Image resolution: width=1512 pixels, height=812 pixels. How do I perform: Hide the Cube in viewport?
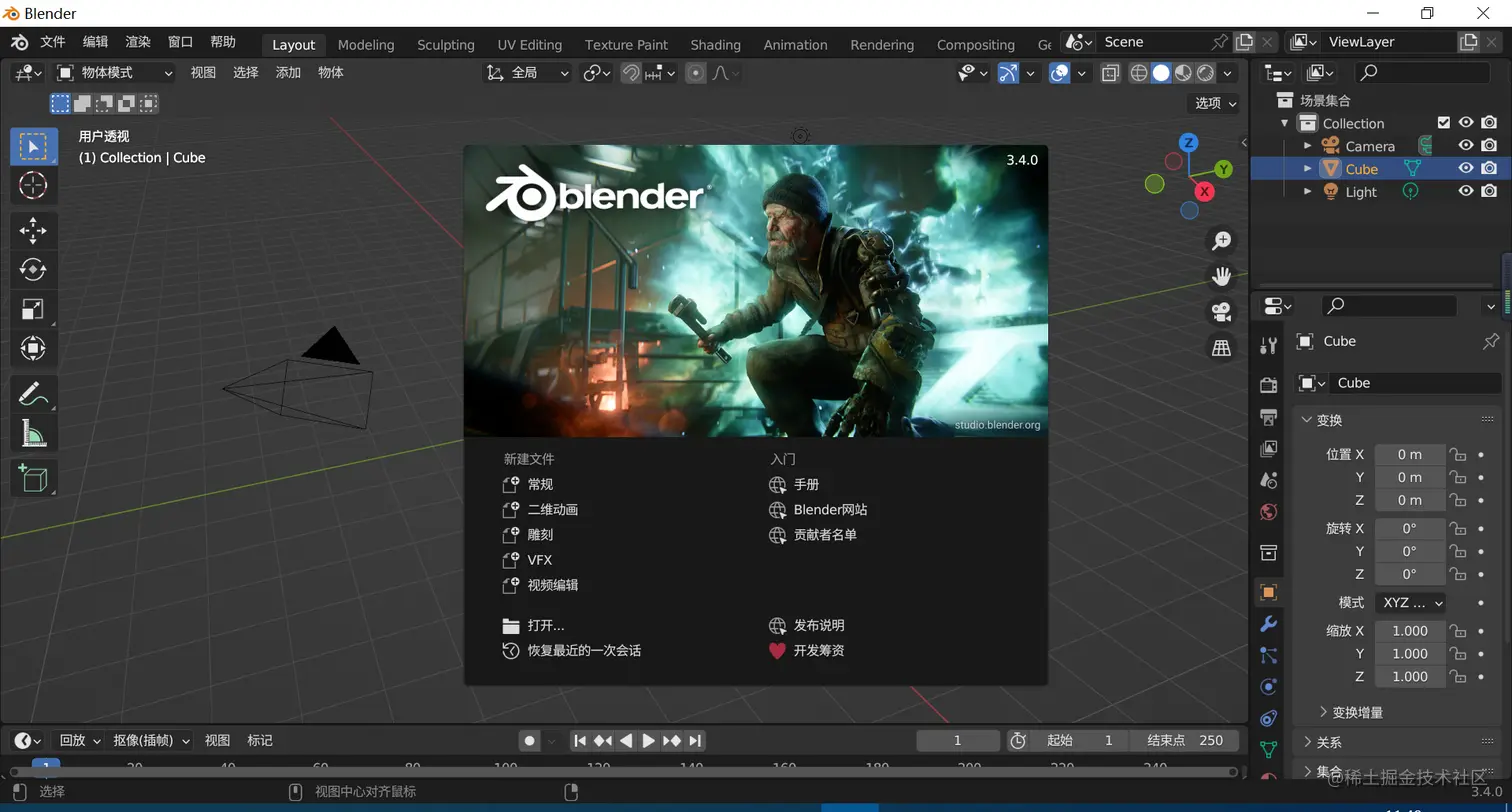pos(1466,169)
